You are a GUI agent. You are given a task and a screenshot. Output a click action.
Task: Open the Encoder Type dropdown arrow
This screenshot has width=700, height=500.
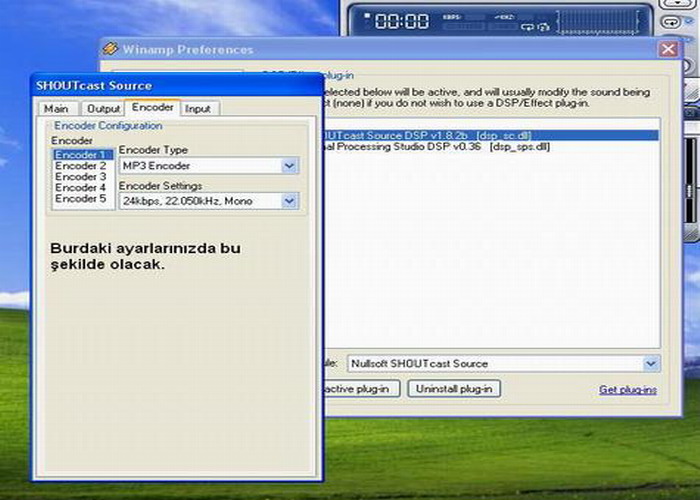pyautogui.click(x=289, y=166)
